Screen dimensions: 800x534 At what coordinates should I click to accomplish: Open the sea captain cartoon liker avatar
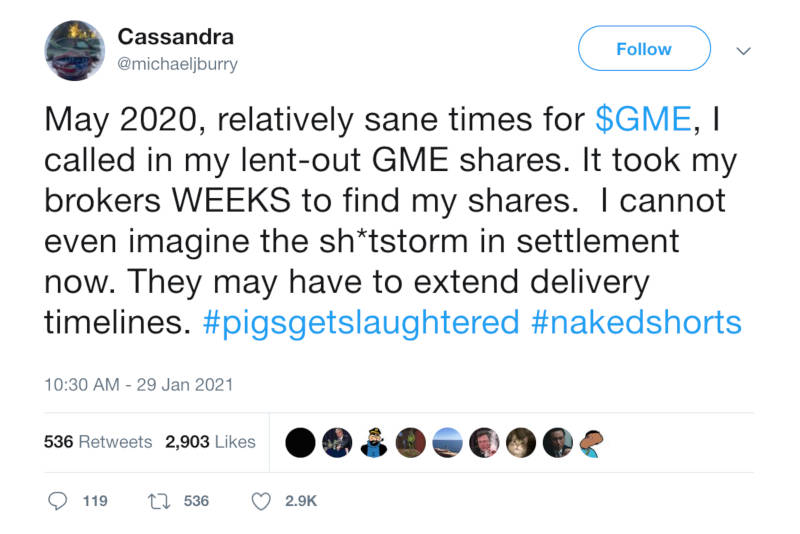pos(374,442)
